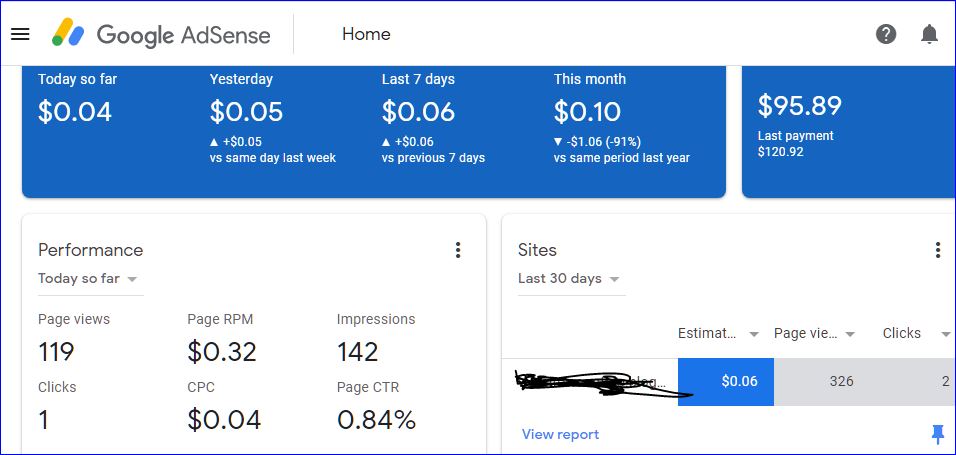Click the Impressions 142 value
The height and width of the screenshot is (455, 956).
coord(357,352)
